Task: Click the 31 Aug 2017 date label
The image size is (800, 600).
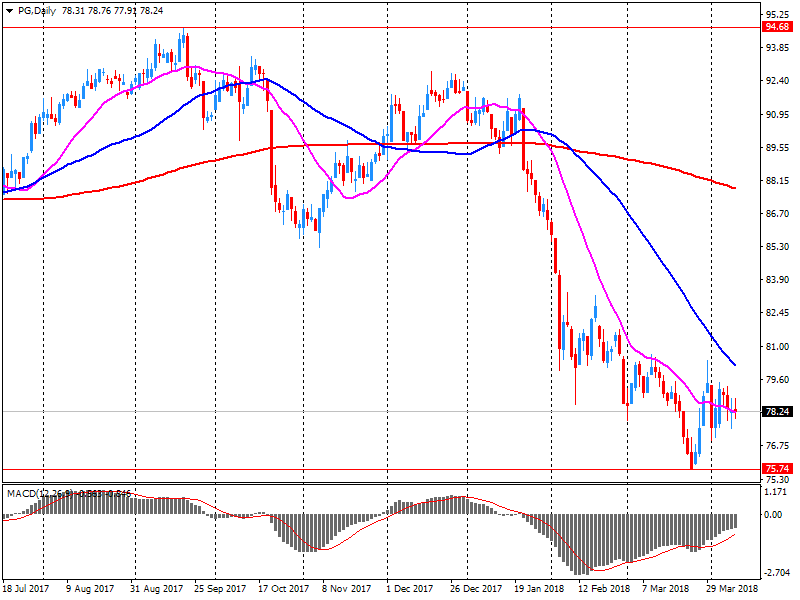Action: [x=156, y=588]
